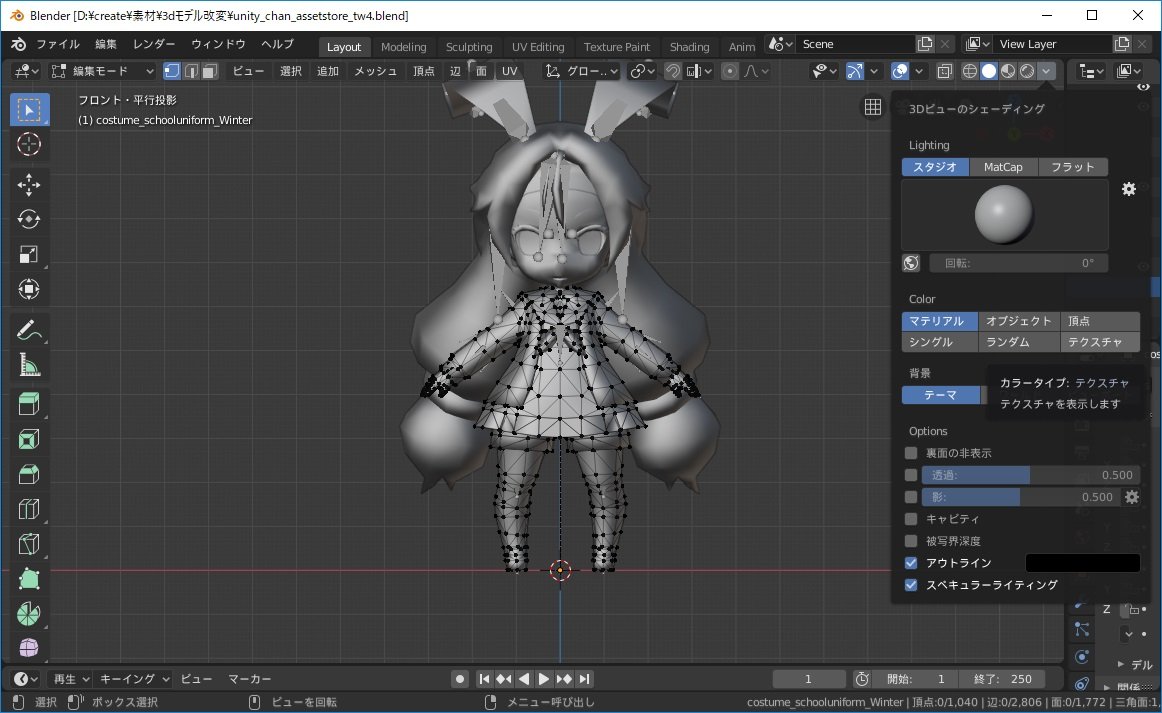Image resolution: width=1162 pixels, height=713 pixels.
Task: Select the Bevel tool
Action: coord(29,474)
